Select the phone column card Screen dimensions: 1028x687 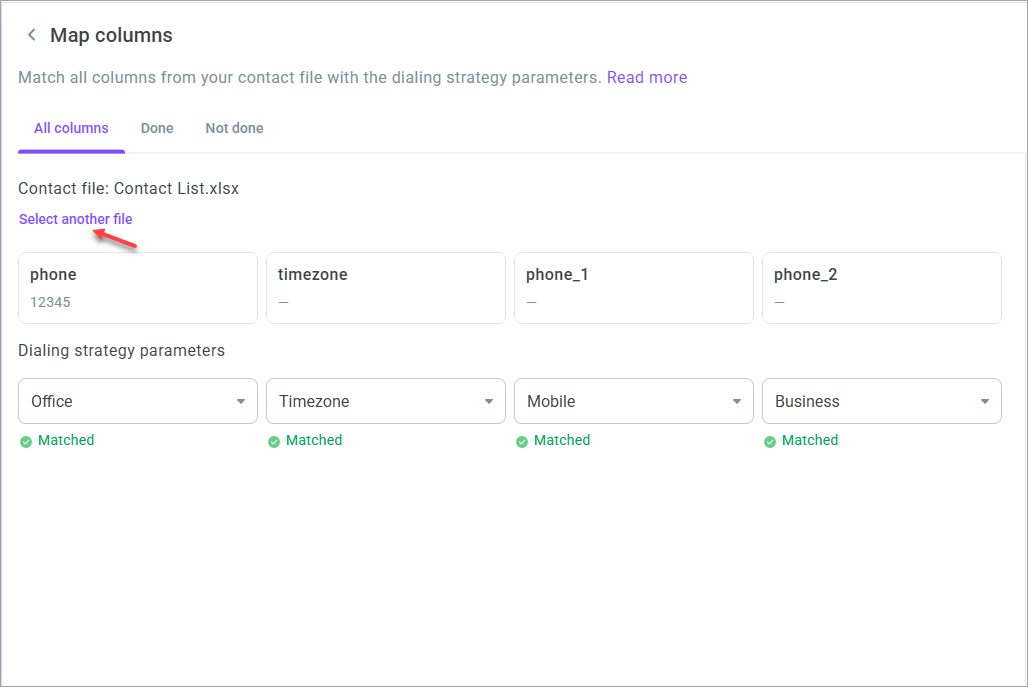pos(138,288)
